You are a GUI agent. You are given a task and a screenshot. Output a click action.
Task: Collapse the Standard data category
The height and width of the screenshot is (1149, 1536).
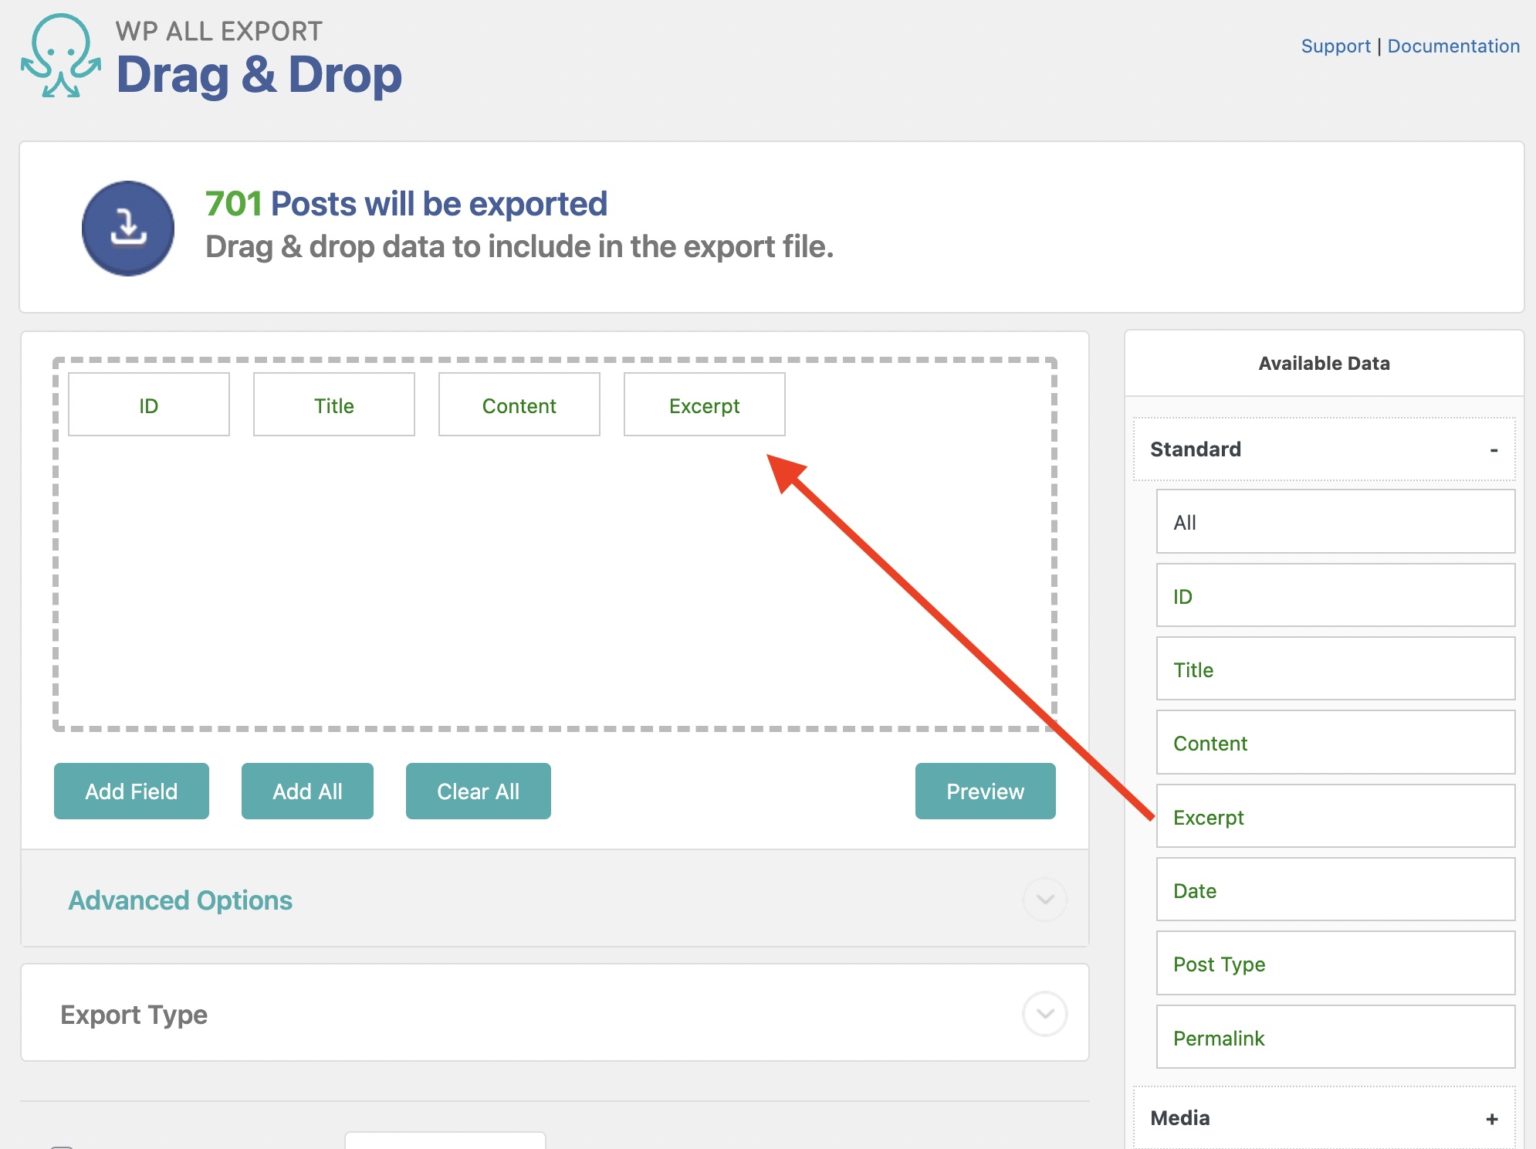coord(1493,449)
